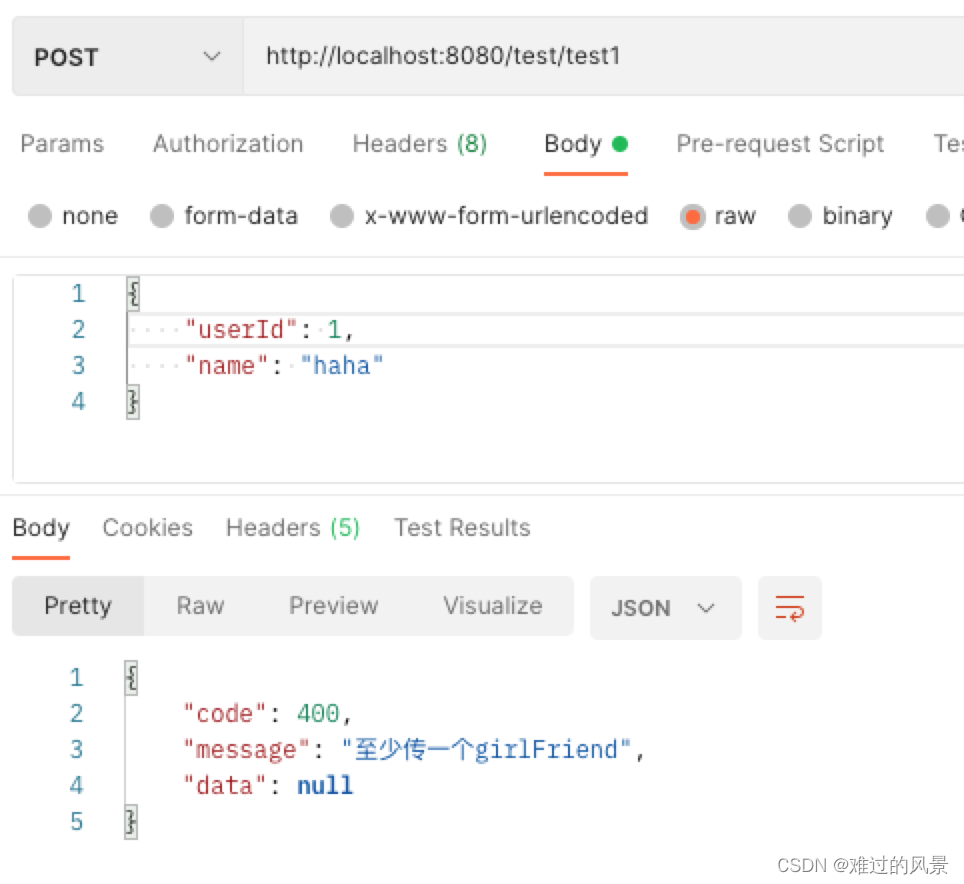Open Test Results tab

[462, 528]
